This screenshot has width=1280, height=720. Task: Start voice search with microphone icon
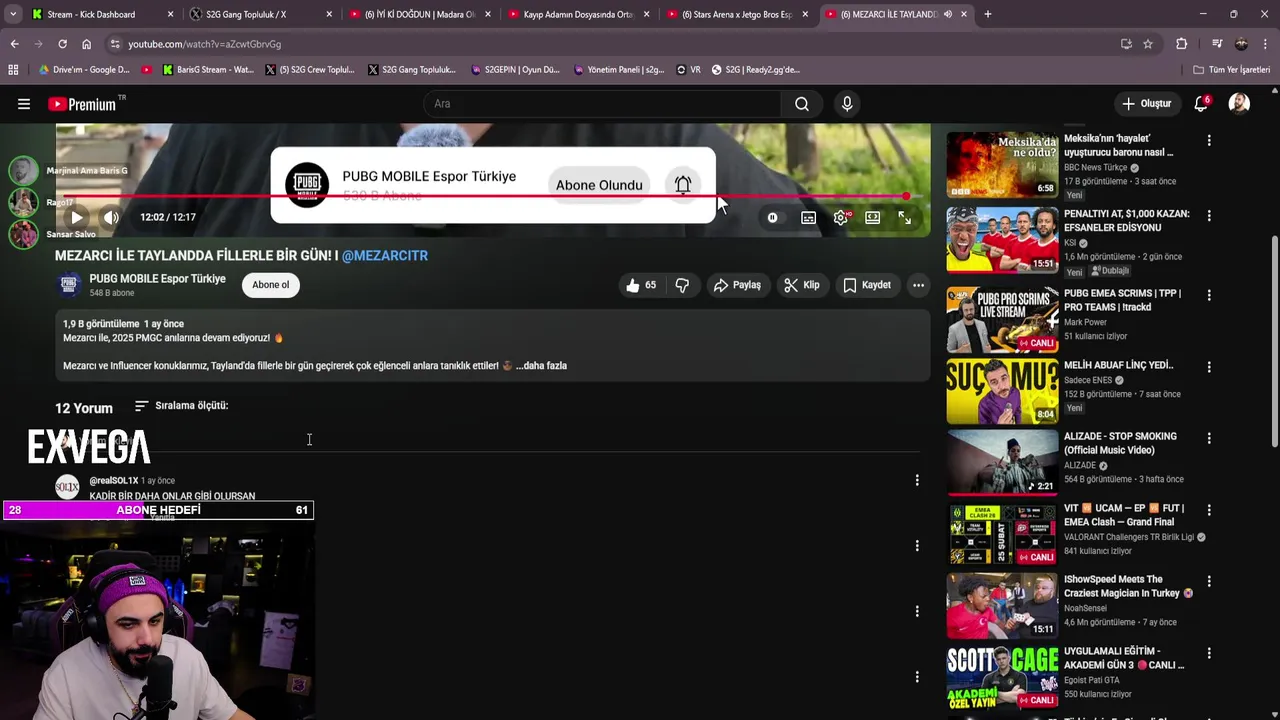(x=847, y=104)
